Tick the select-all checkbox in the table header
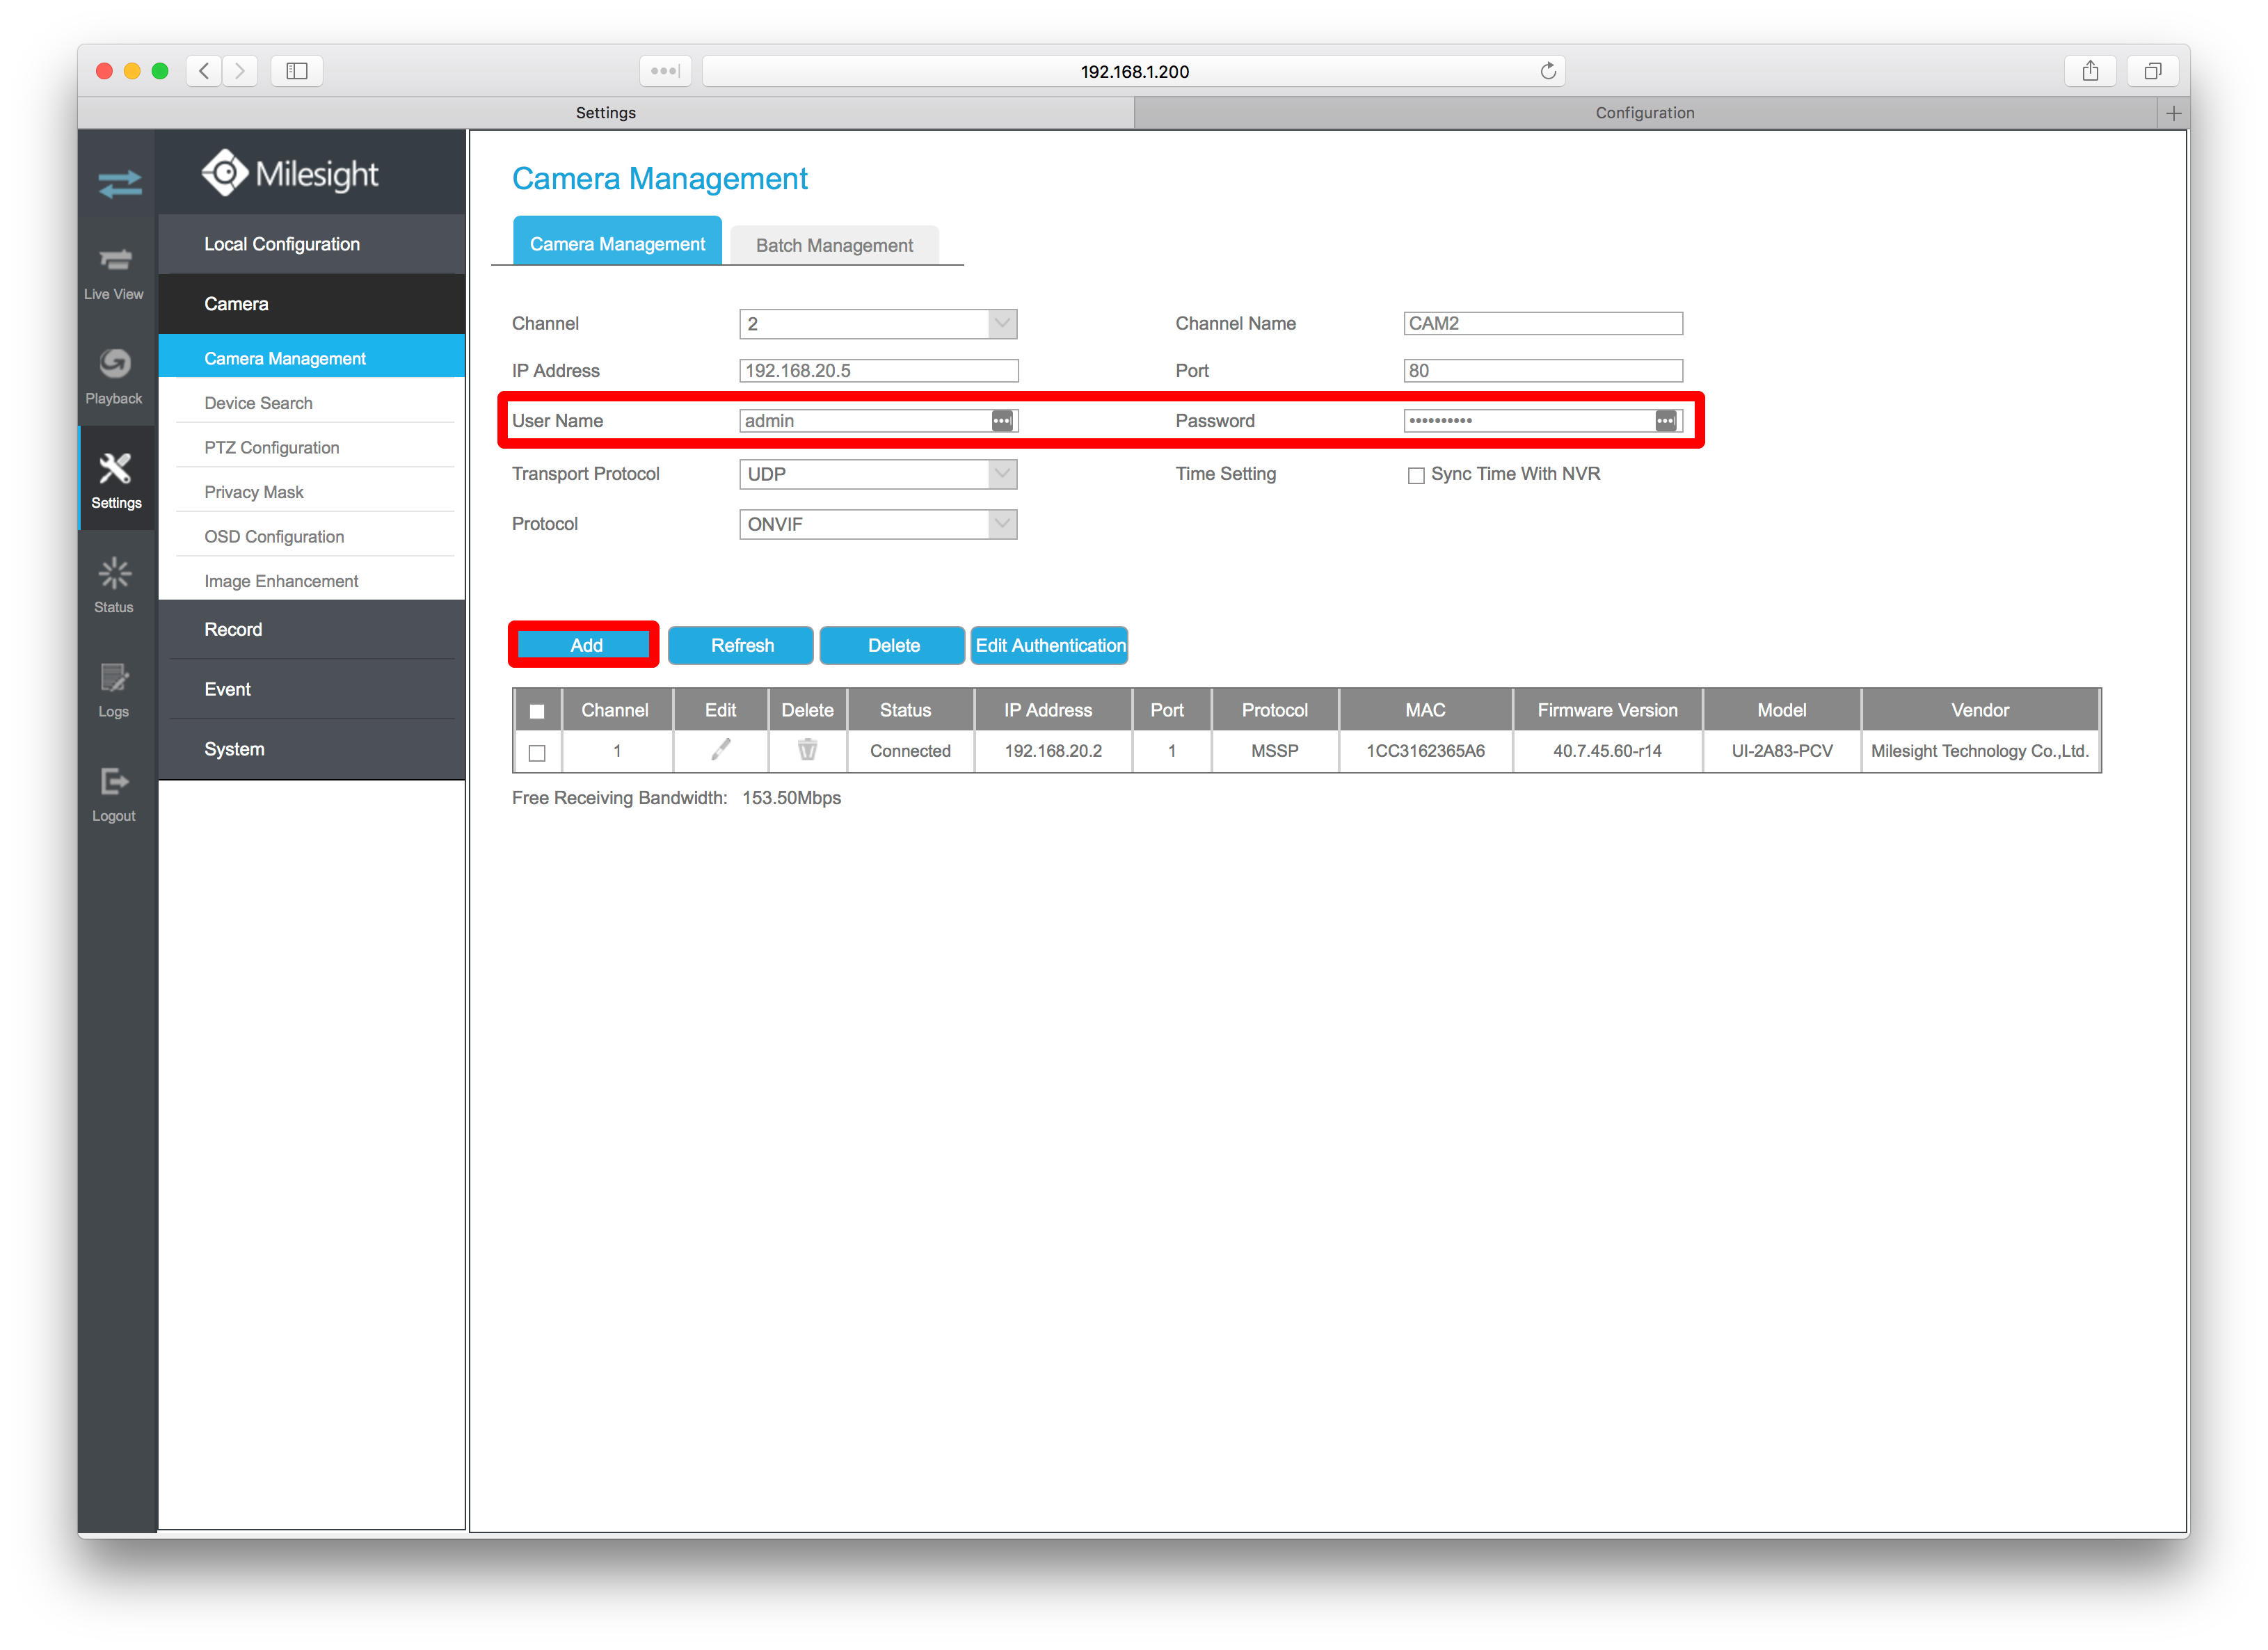The image size is (2268, 1650). [537, 711]
